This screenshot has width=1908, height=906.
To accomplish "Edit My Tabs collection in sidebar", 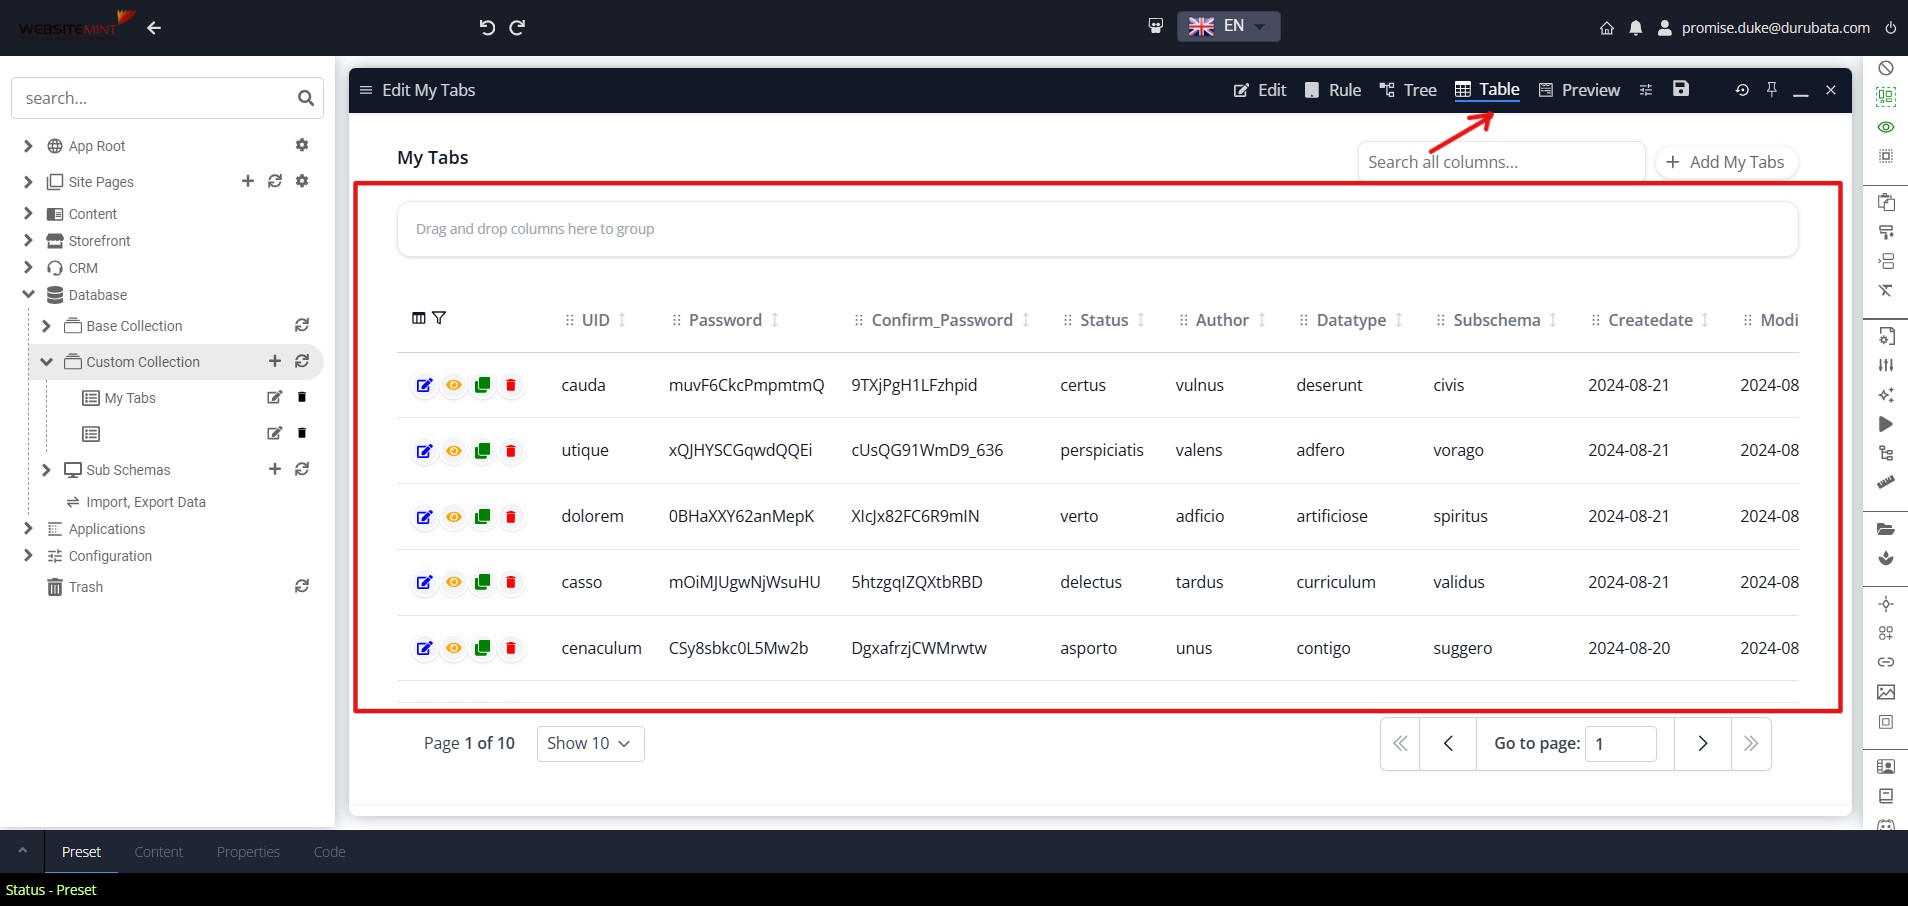I will 275,397.
